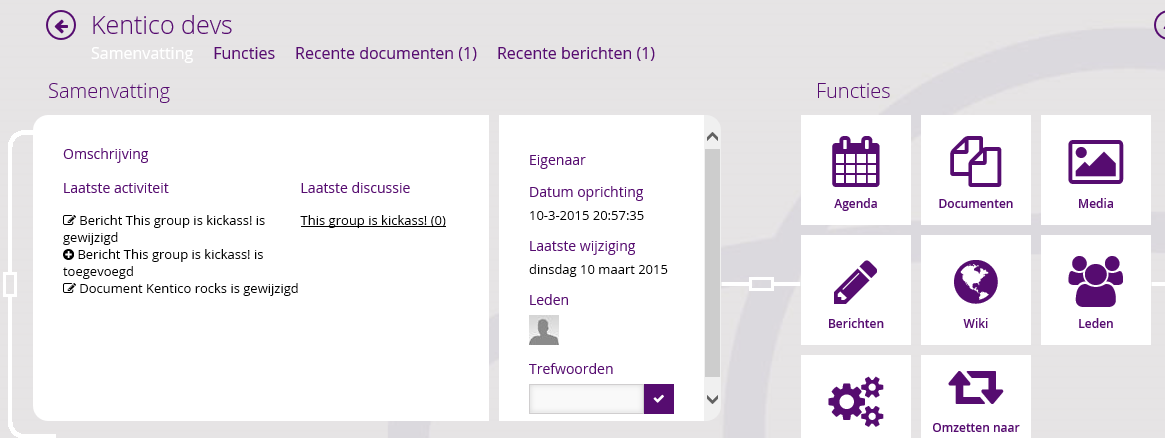The height and width of the screenshot is (438, 1165).
Task: Open the Agenda calendar tile
Action: pyautogui.click(x=855, y=170)
